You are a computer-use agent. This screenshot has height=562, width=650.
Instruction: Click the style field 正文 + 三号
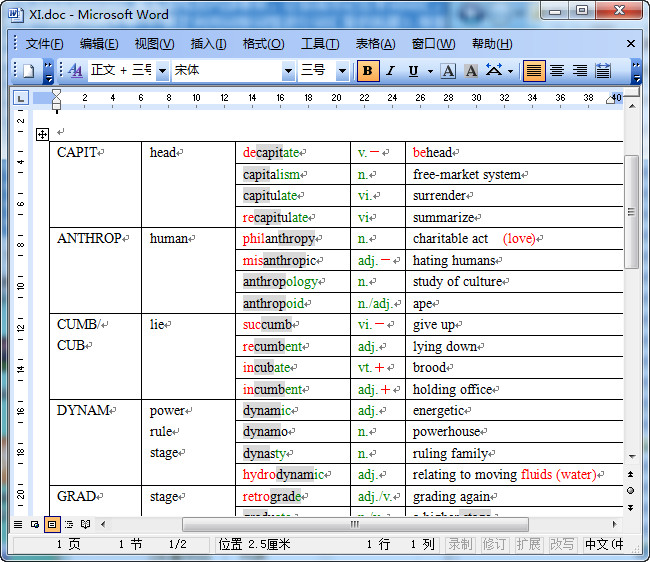(x=122, y=71)
